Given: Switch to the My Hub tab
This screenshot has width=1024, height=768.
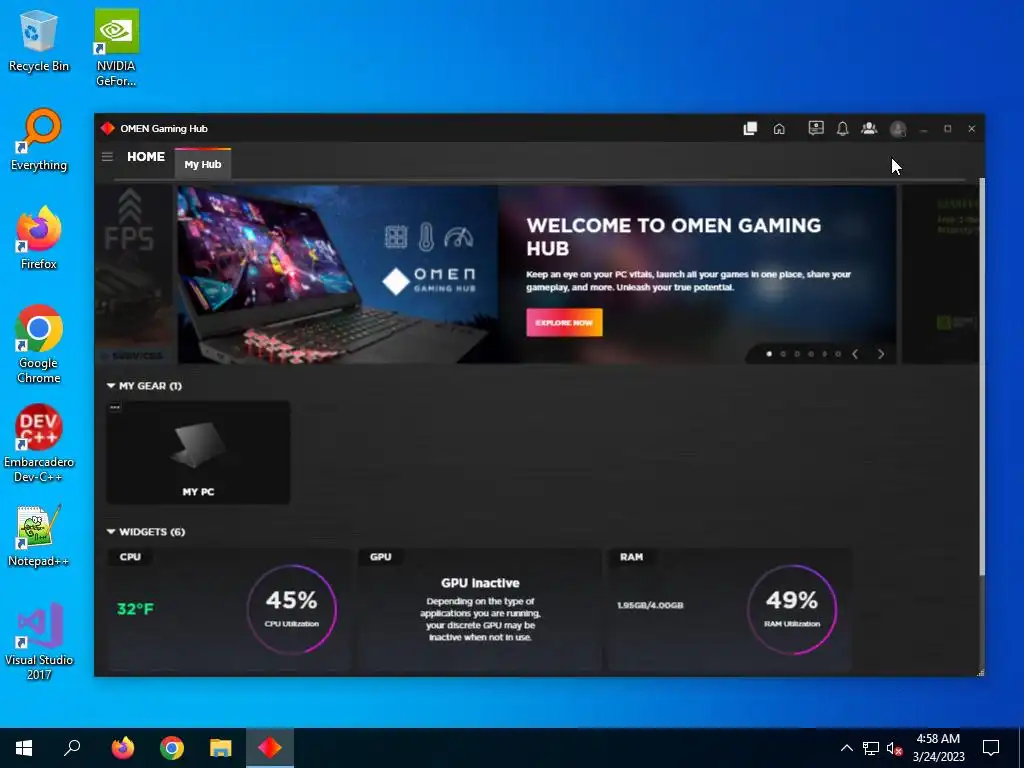Looking at the screenshot, I should pos(202,164).
